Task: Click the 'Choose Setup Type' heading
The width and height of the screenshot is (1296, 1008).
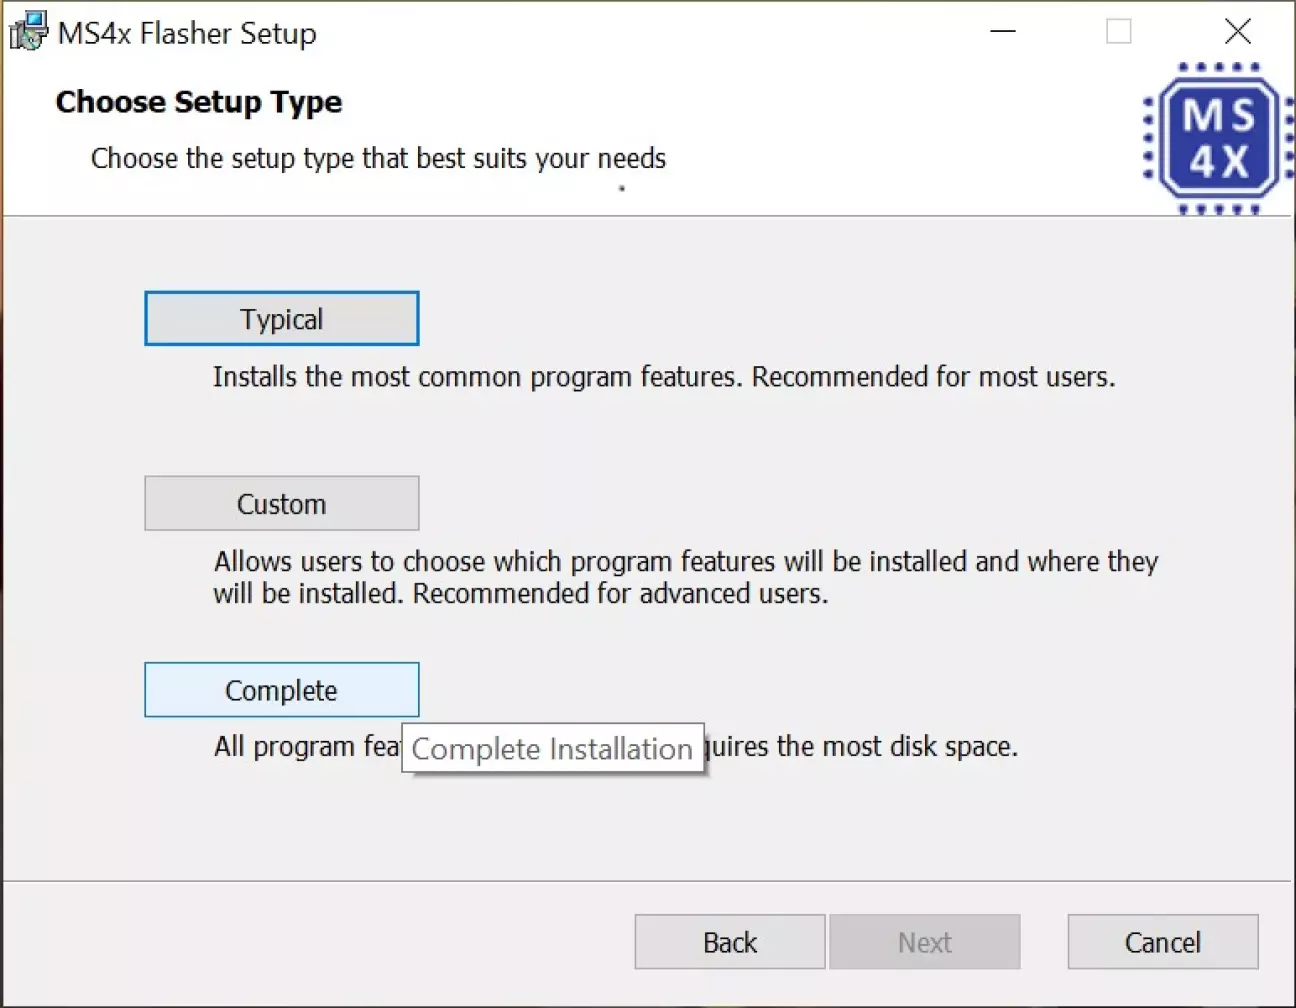Action: click(199, 102)
